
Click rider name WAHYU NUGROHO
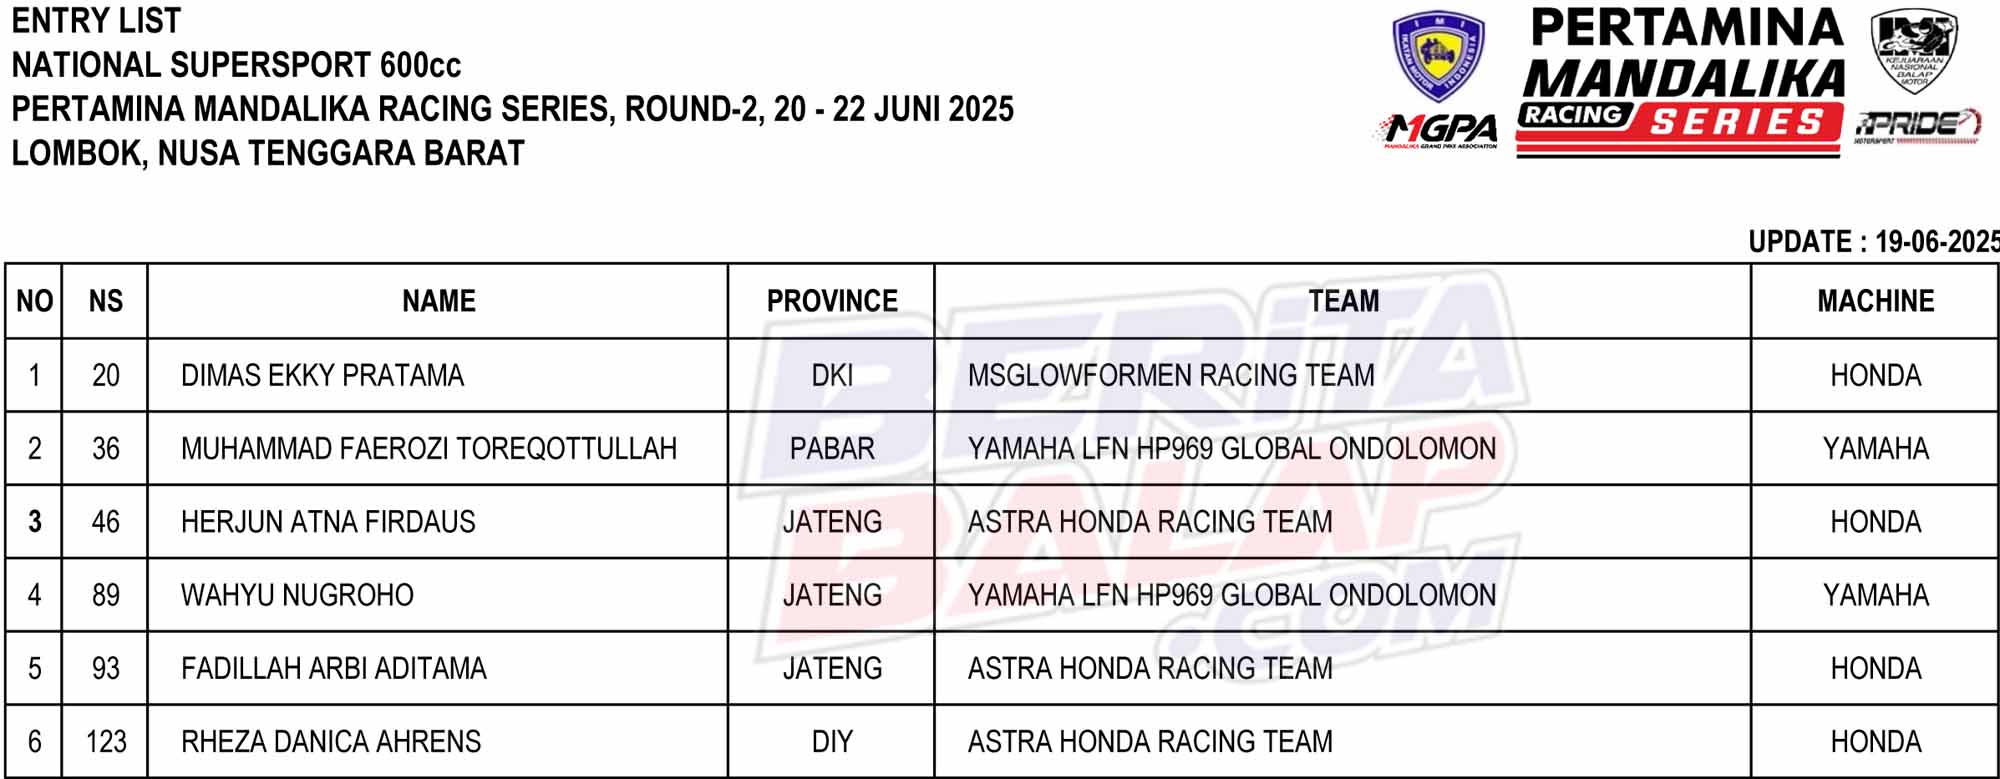tap(297, 595)
